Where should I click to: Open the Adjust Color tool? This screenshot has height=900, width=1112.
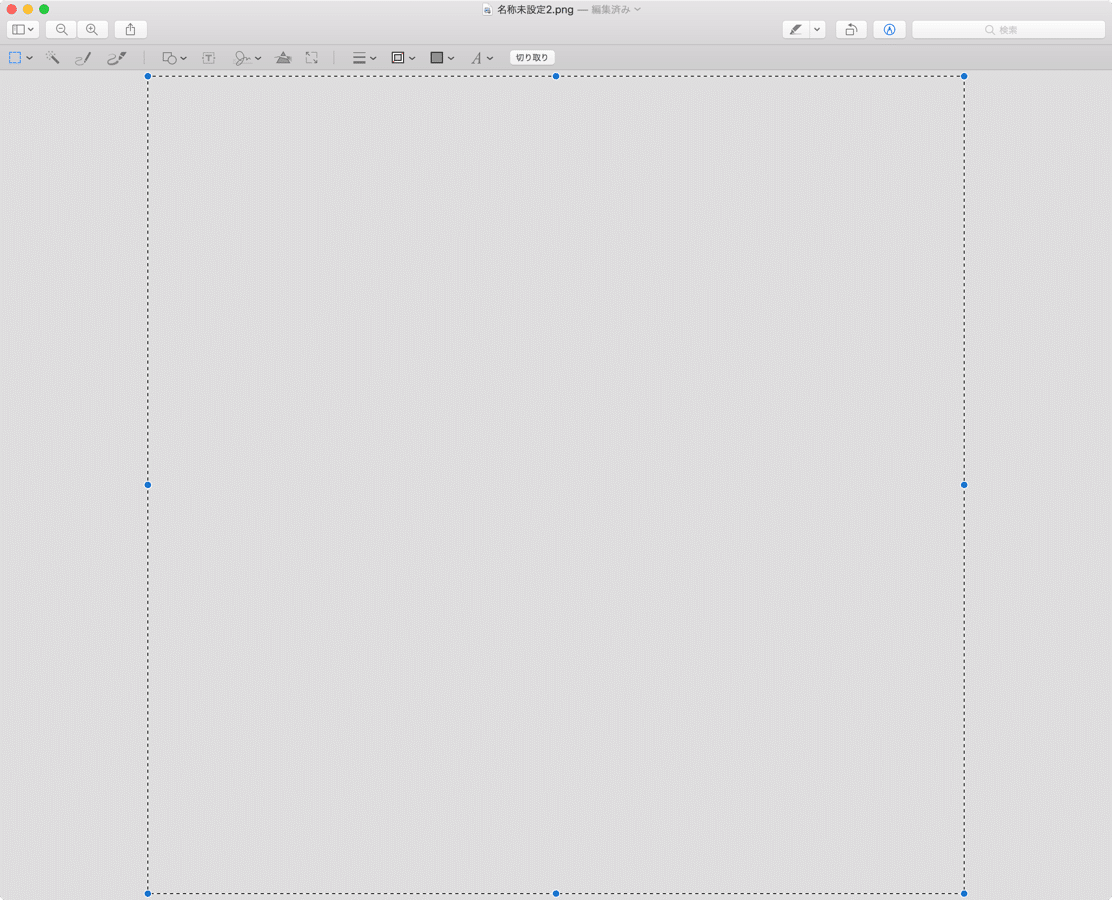click(x=283, y=57)
